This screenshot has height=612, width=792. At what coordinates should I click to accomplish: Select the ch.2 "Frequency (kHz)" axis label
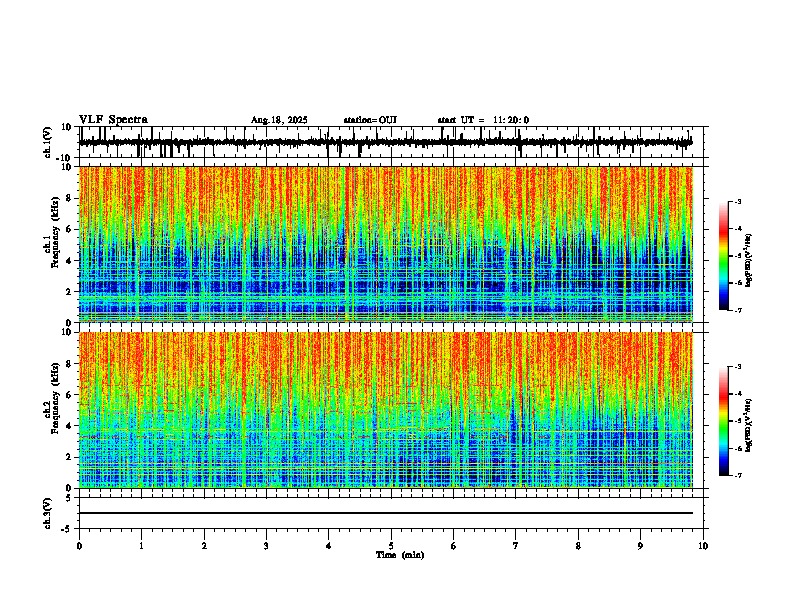pyautogui.click(x=55, y=398)
